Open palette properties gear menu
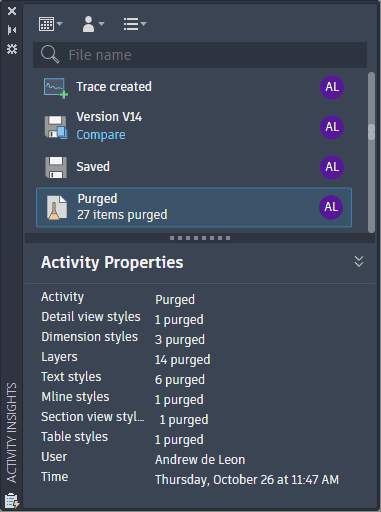The height and width of the screenshot is (512, 381). point(12,49)
